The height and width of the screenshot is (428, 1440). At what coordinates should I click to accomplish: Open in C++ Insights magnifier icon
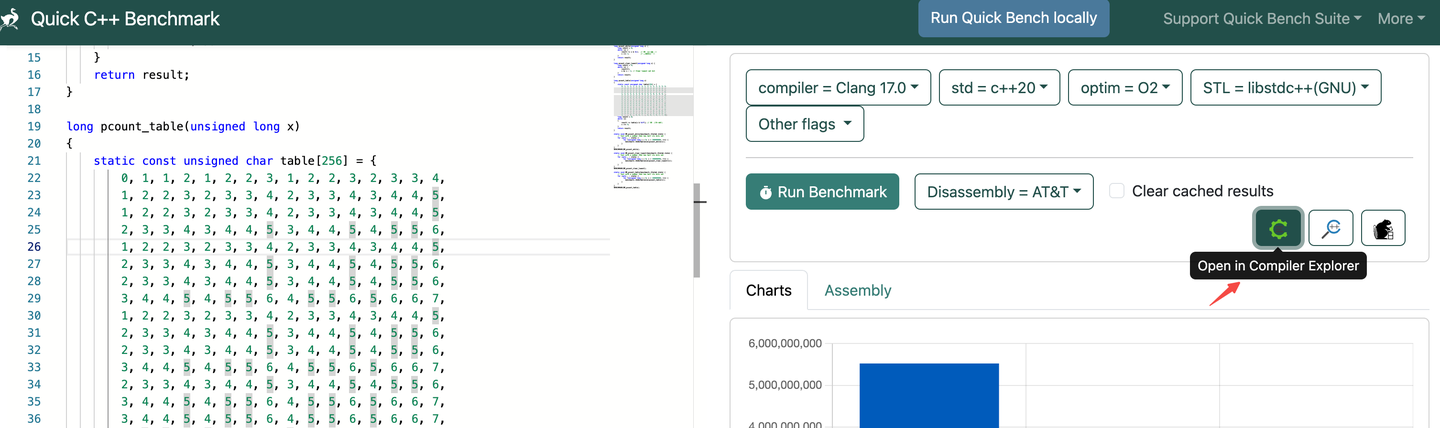click(1331, 228)
